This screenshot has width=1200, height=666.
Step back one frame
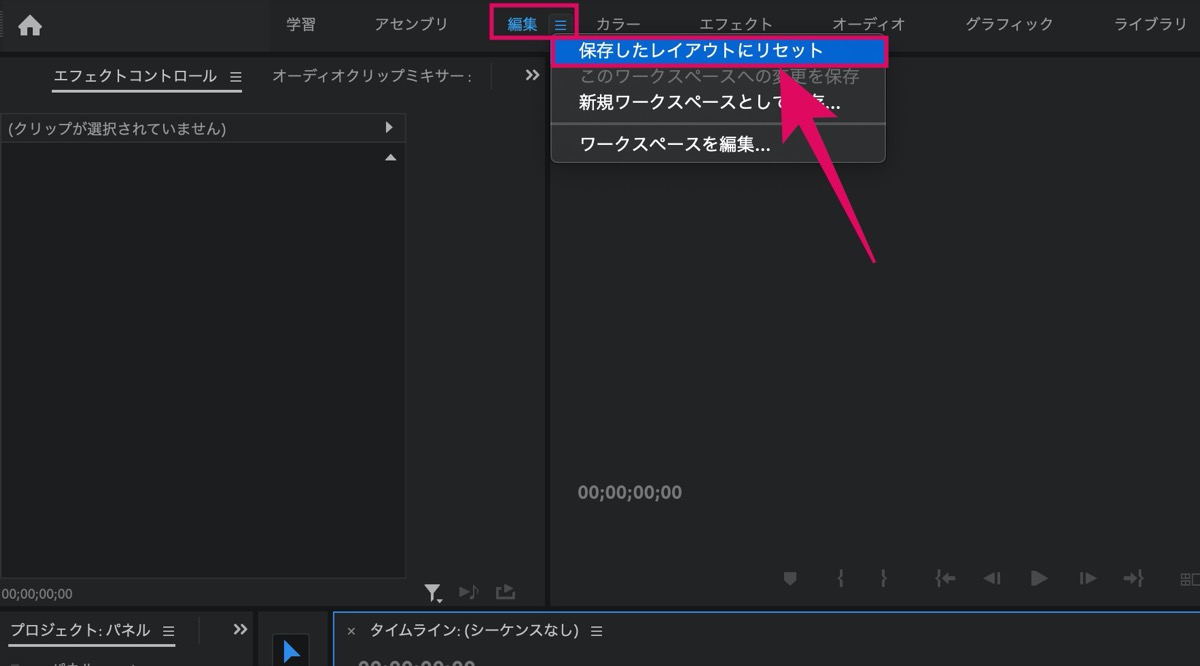tap(991, 578)
